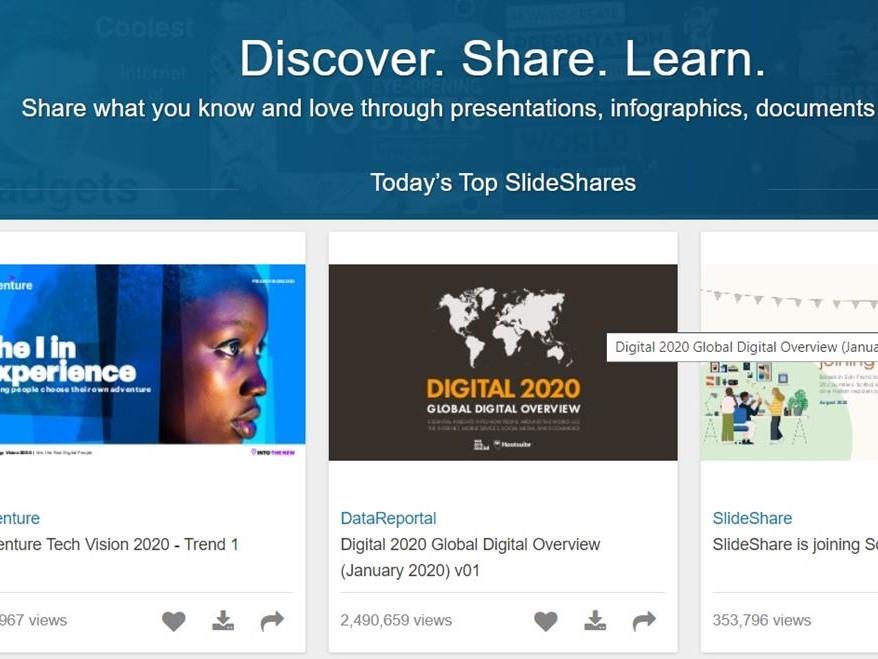The image size is (878, 659).
Task: Click the 2,490,659 views count
Action: coord(396,620)
